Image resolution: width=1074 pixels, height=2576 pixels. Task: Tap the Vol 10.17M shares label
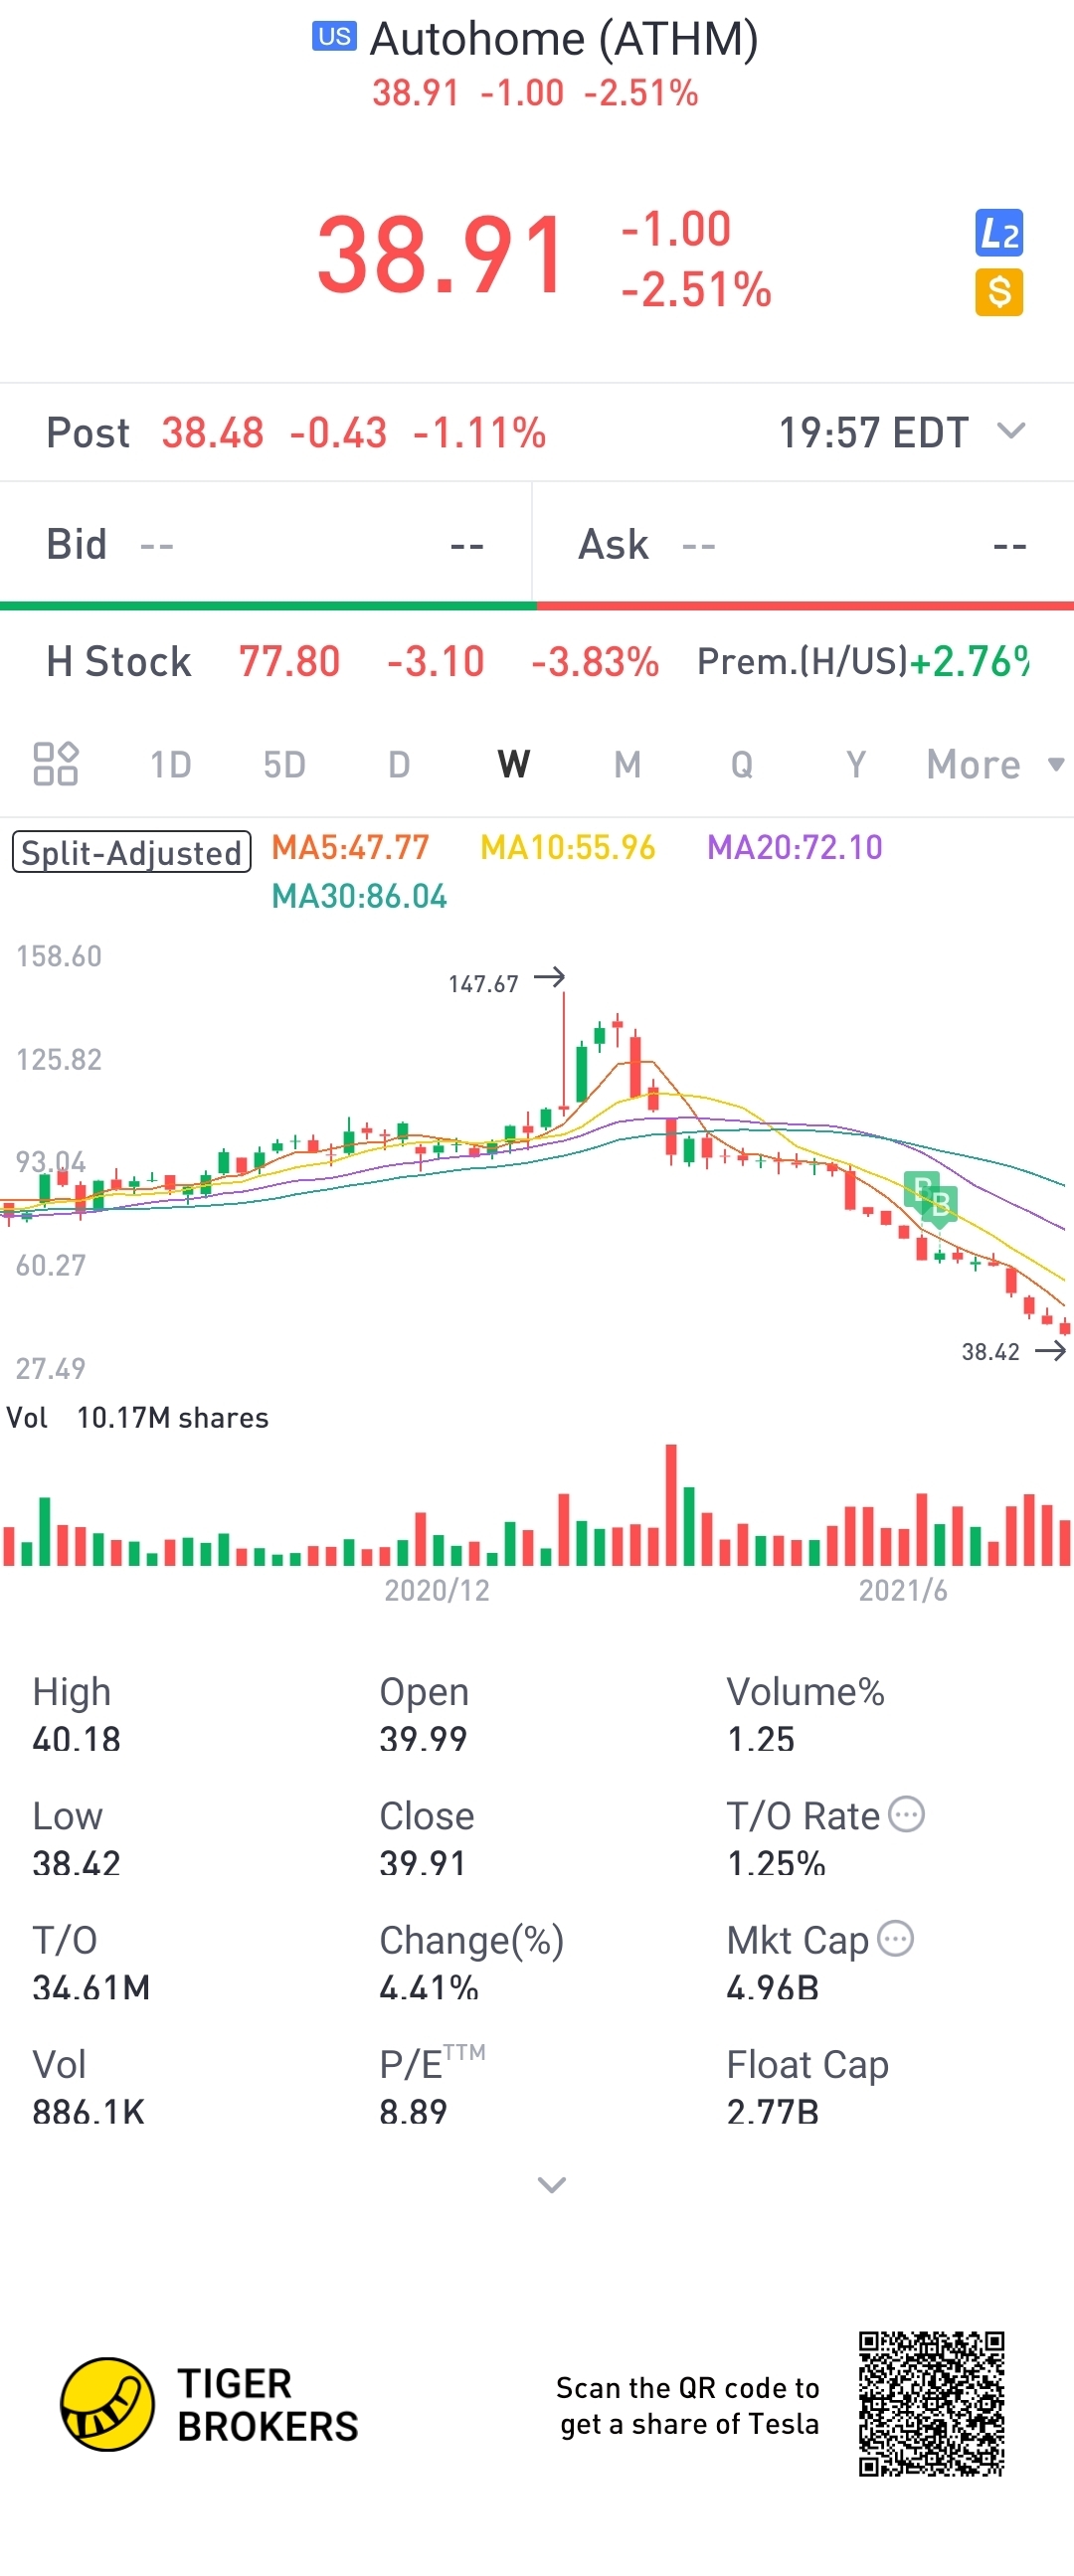pos(138,1417)
